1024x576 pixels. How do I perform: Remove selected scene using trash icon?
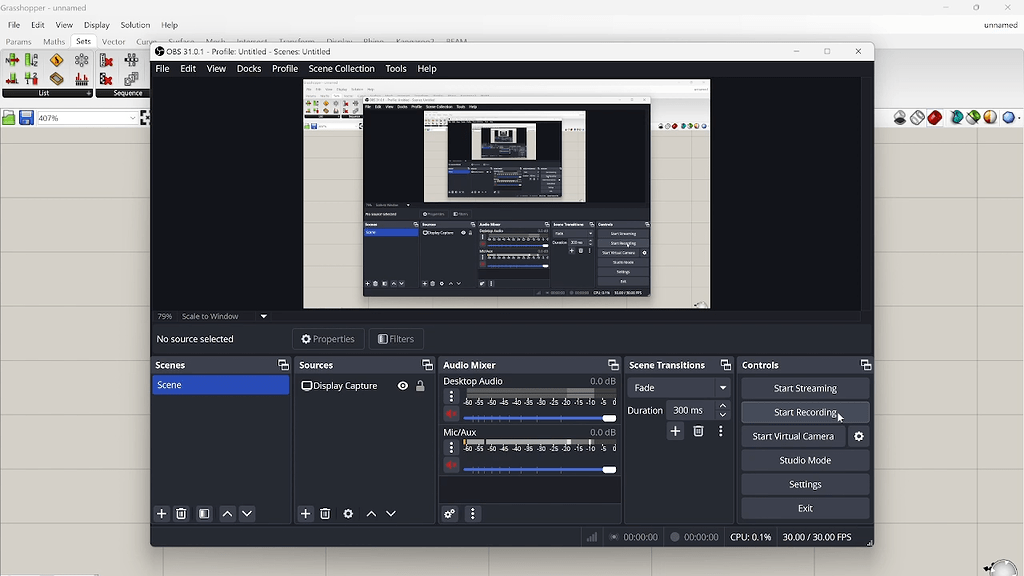pos(181,514)
